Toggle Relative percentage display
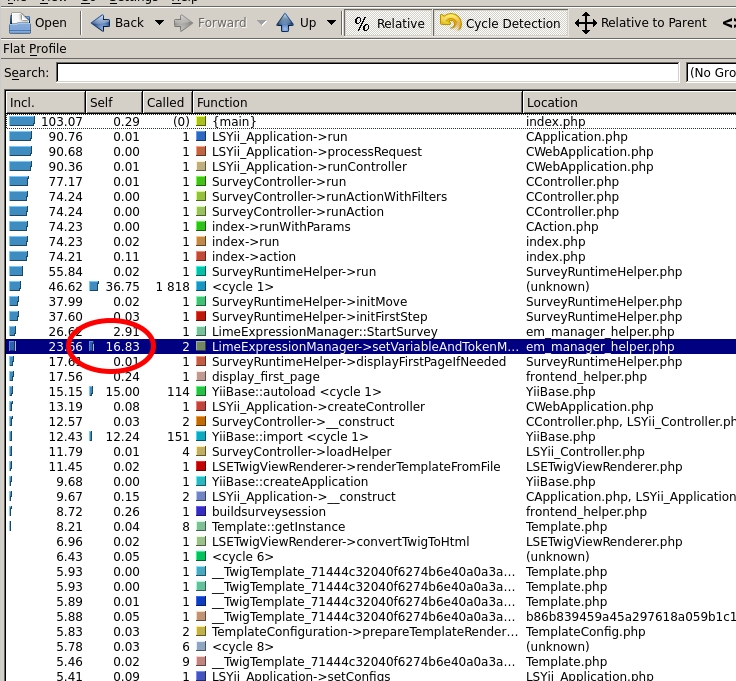This screenshot has width=736, height=681. click(x=389, y=22)
